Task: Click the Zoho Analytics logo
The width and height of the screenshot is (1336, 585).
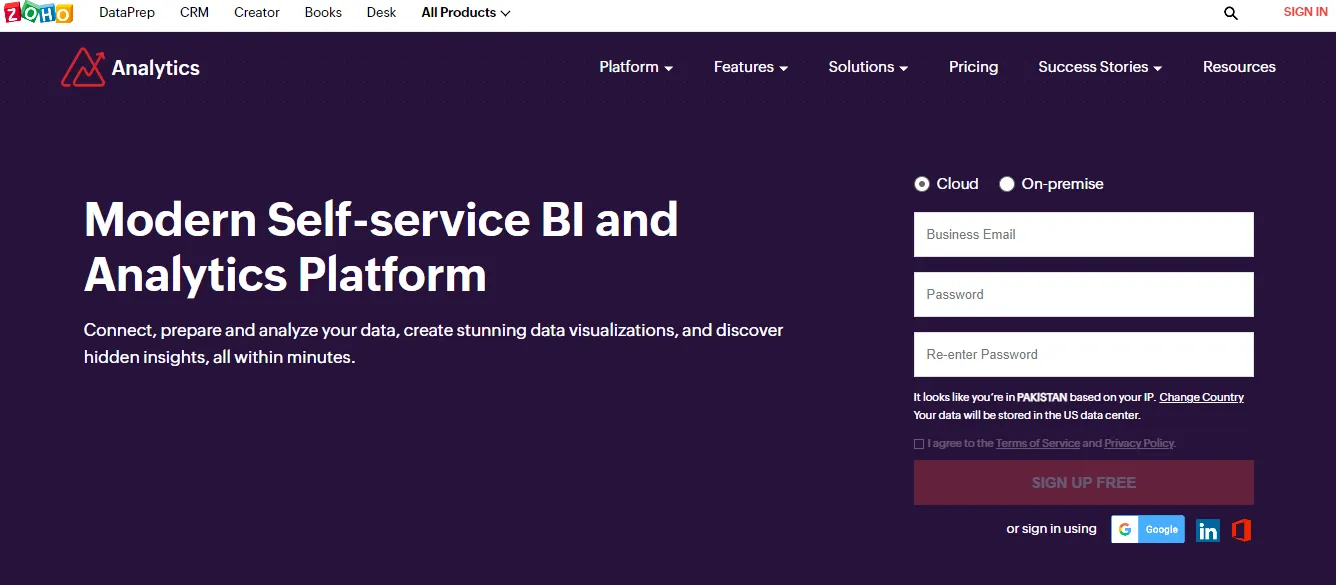Action: click(130, 67)
